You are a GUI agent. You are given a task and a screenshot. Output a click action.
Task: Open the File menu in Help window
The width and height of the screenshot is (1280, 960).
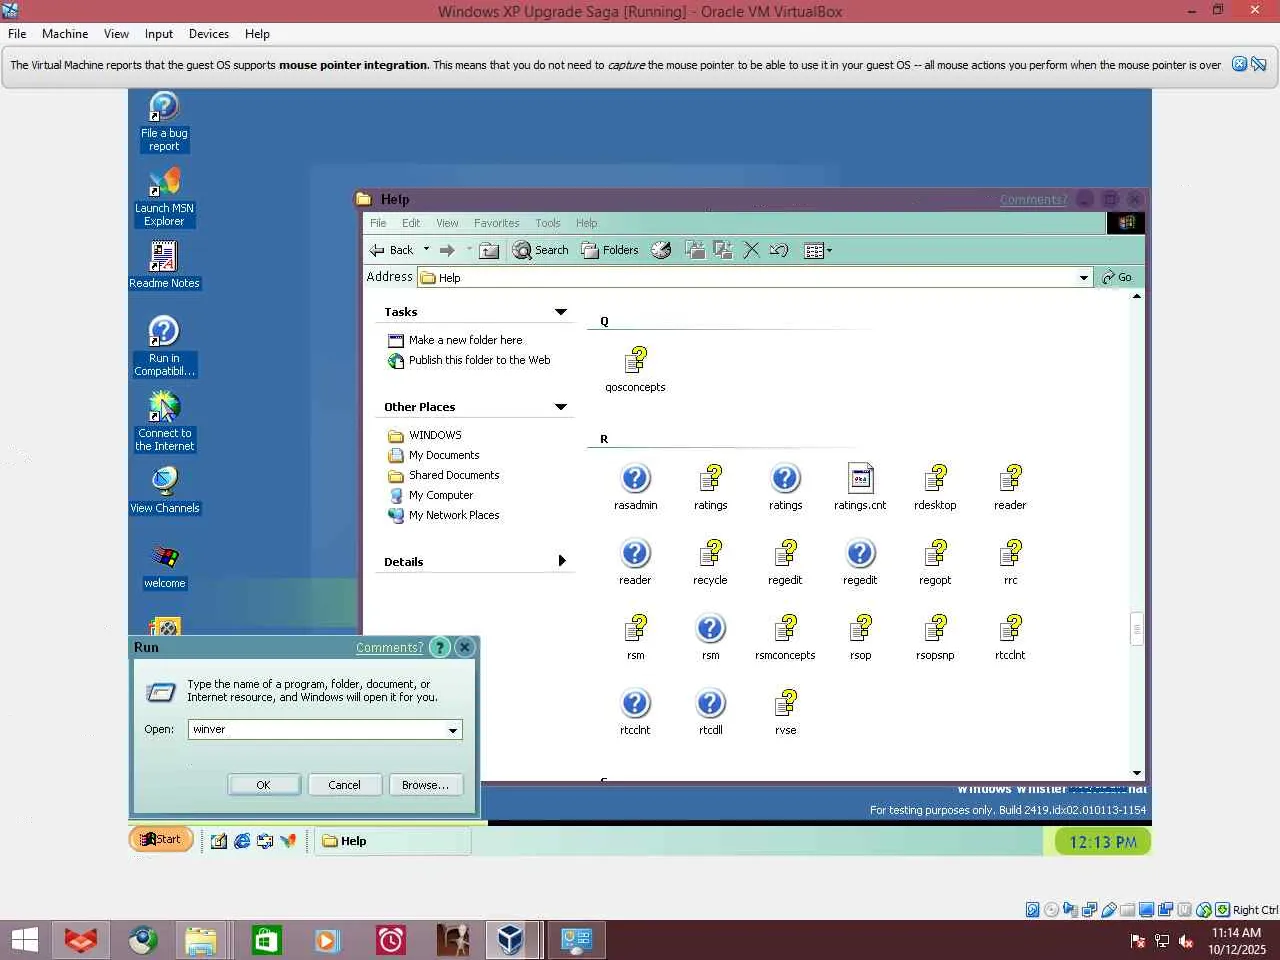(x=378, y=223)
